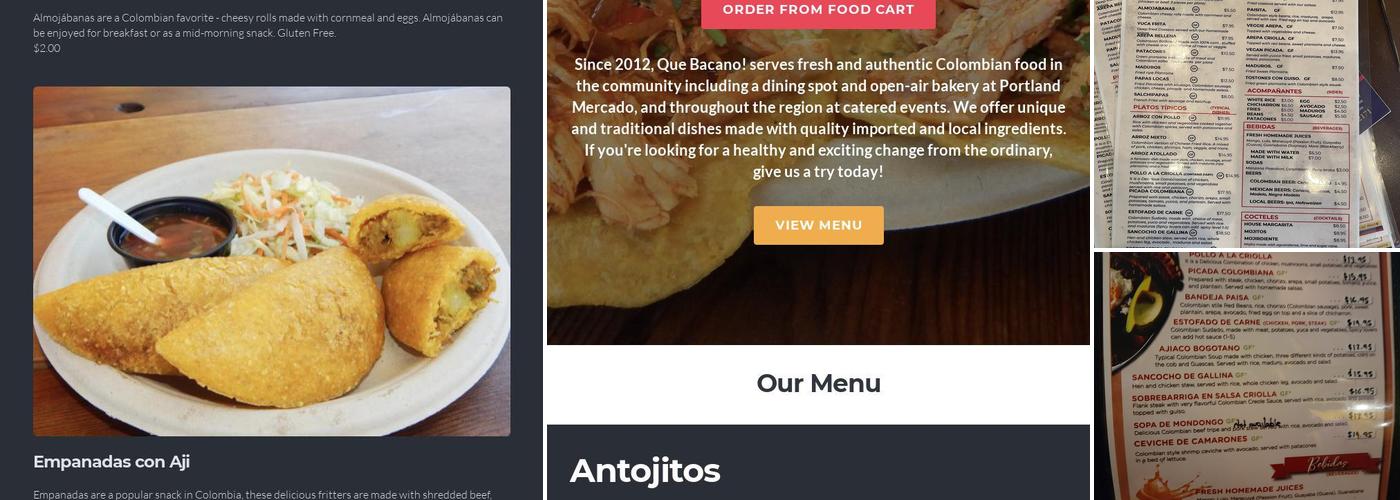Click the coleslaw pile on the plate
Image resolution: width=1400 pixels, height=500 pixels.
click(x=287, y=210)
